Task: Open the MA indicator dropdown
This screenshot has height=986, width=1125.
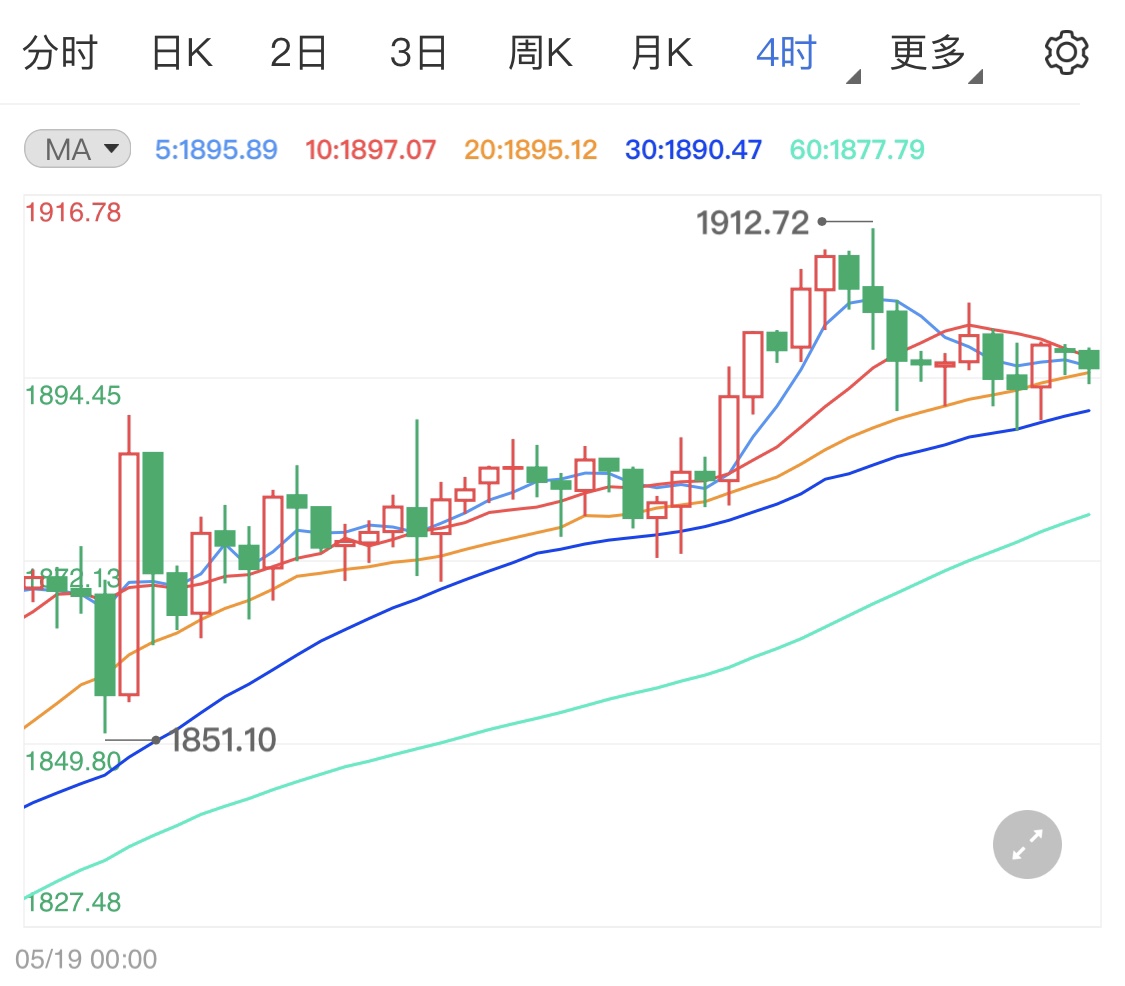Action: [77, 149]
